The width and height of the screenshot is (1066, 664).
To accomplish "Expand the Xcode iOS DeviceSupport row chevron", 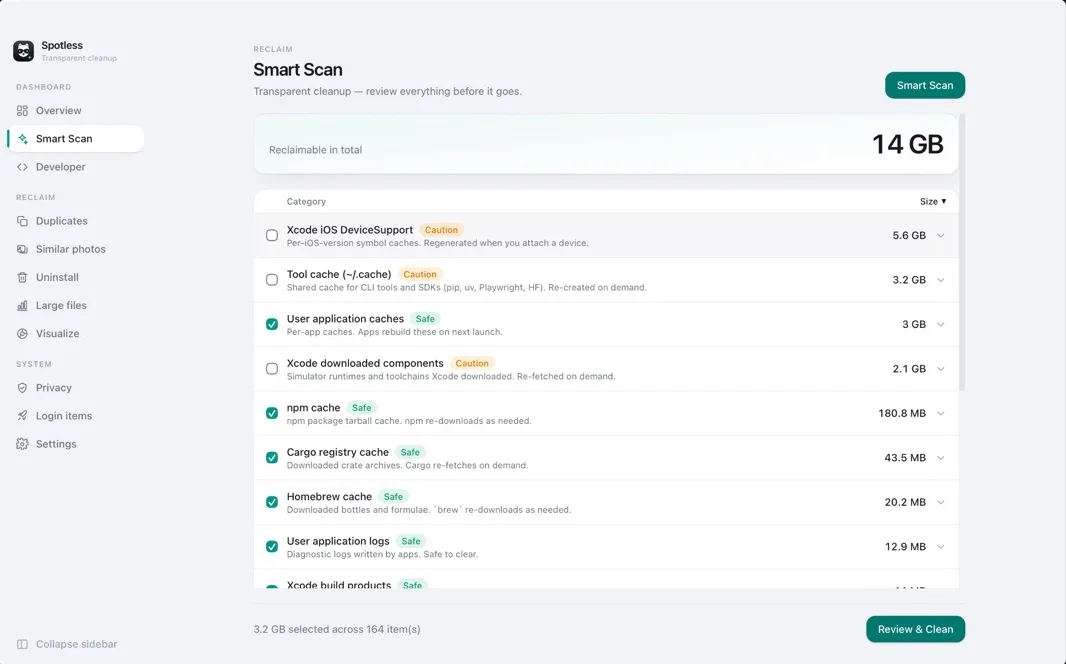I will tap(941, 236).
